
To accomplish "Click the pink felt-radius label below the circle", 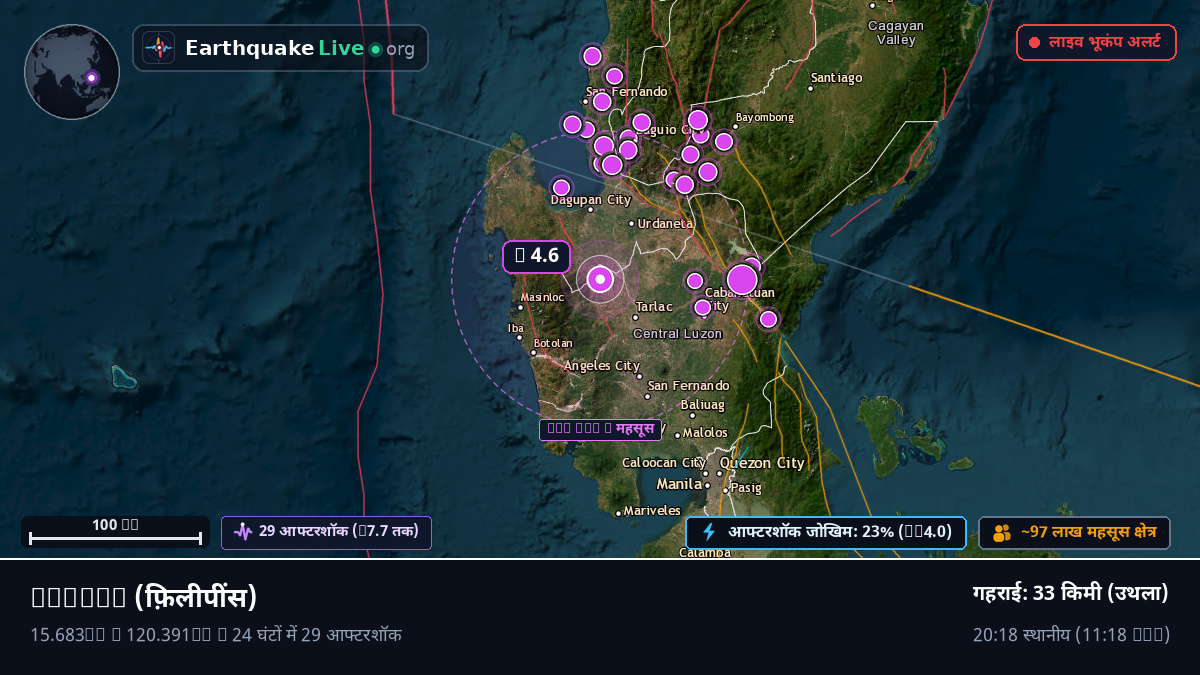I will (x=600, y=430).
